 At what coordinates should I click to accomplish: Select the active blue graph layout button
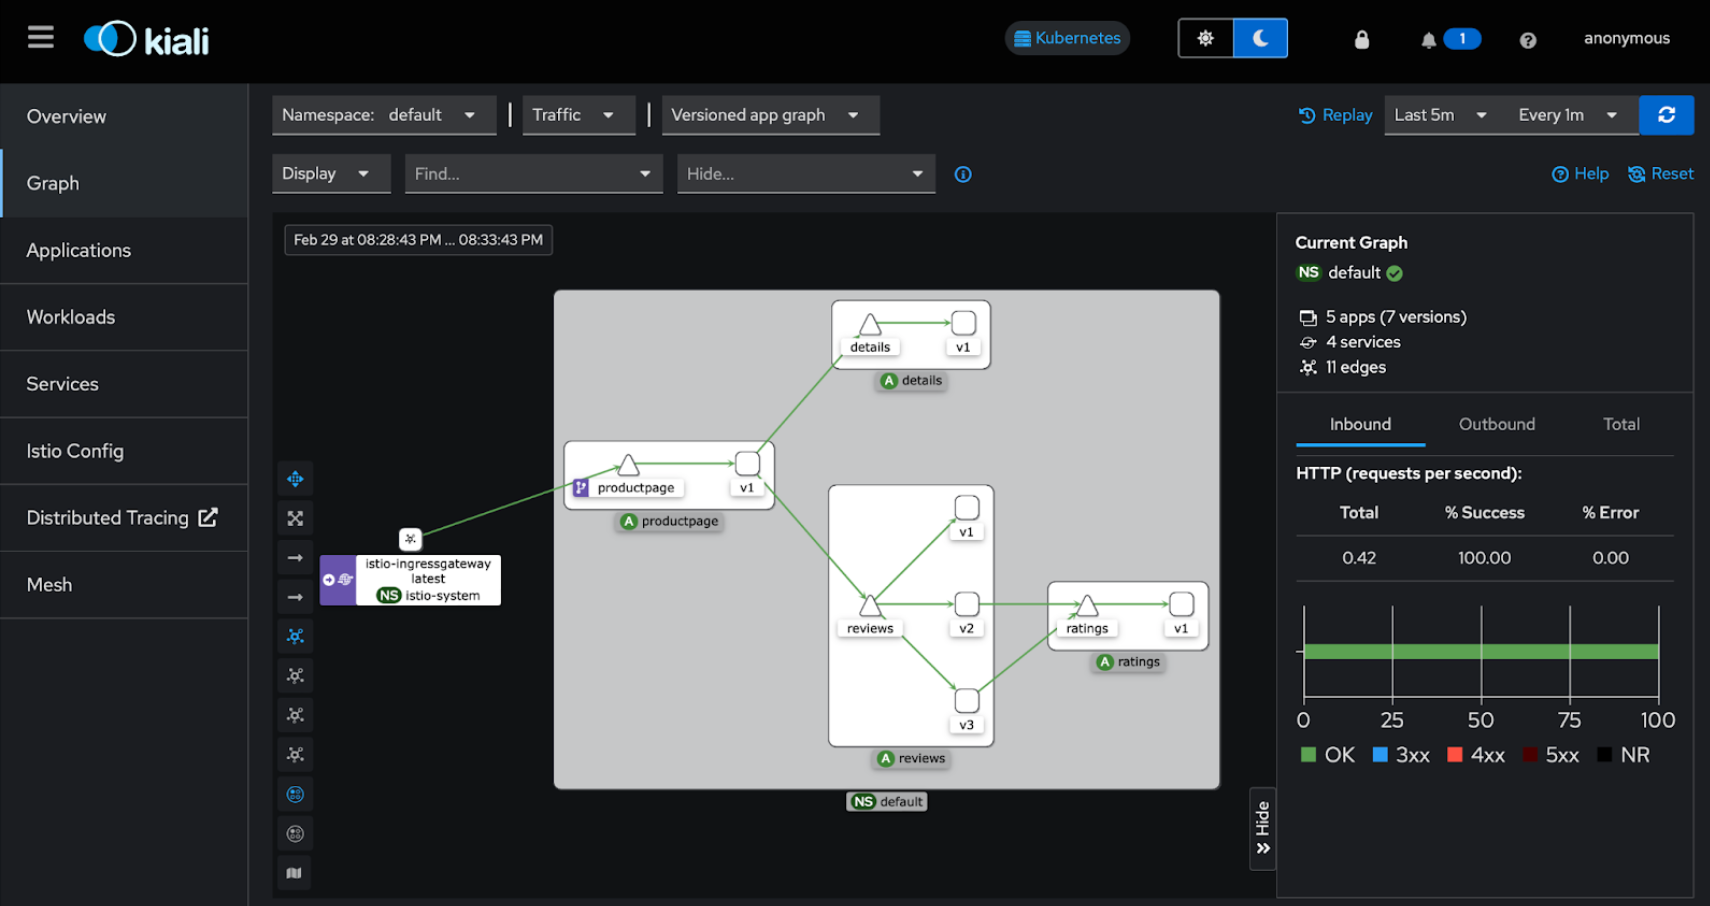[295, 636]
